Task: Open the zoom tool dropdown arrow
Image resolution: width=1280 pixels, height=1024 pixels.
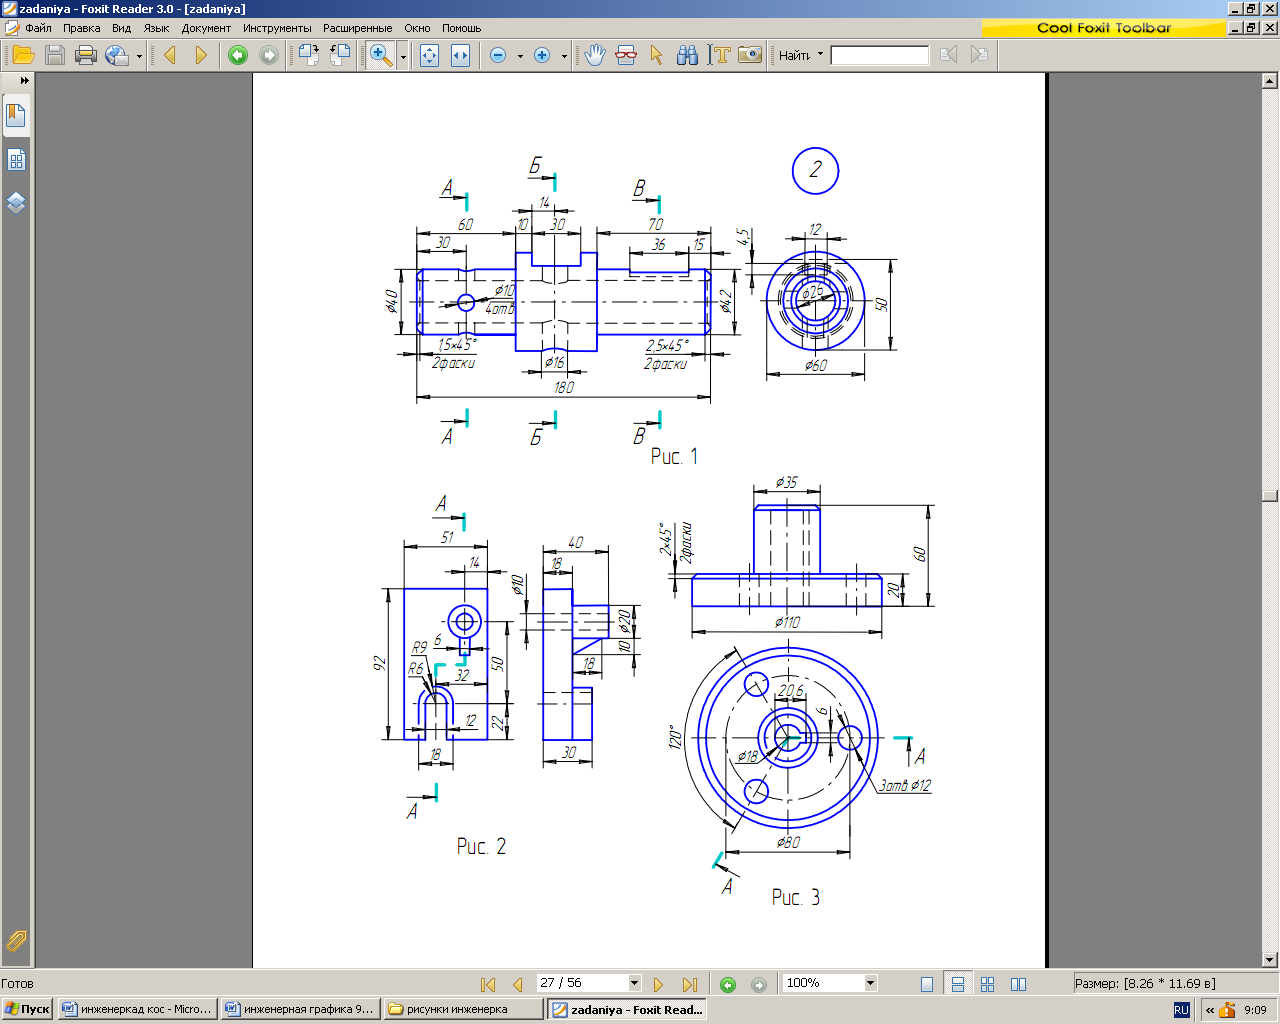Action: [403, 56]
